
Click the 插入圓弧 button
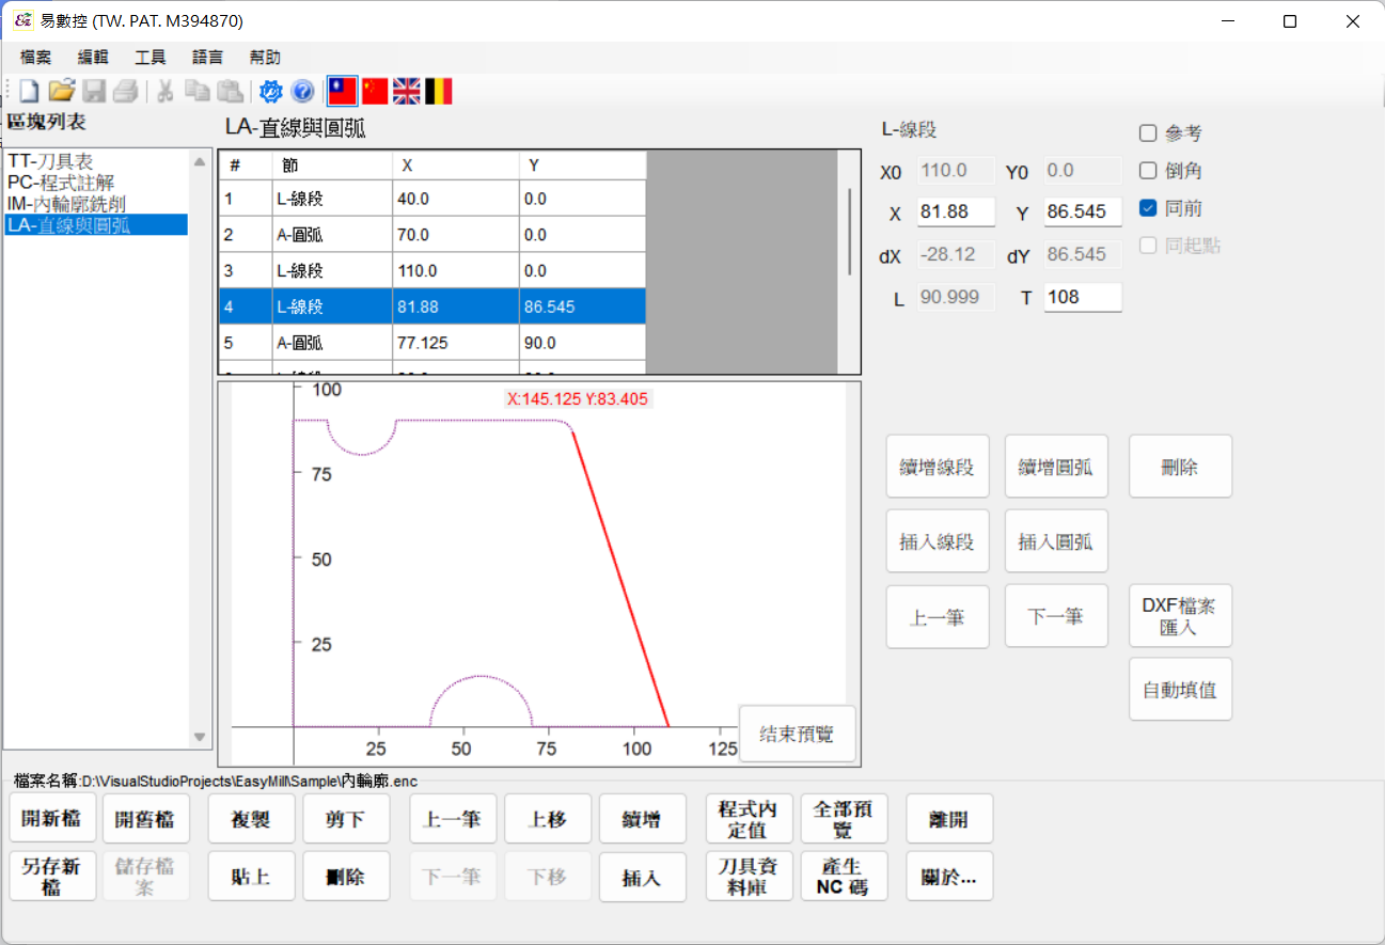pos(1056,542)
